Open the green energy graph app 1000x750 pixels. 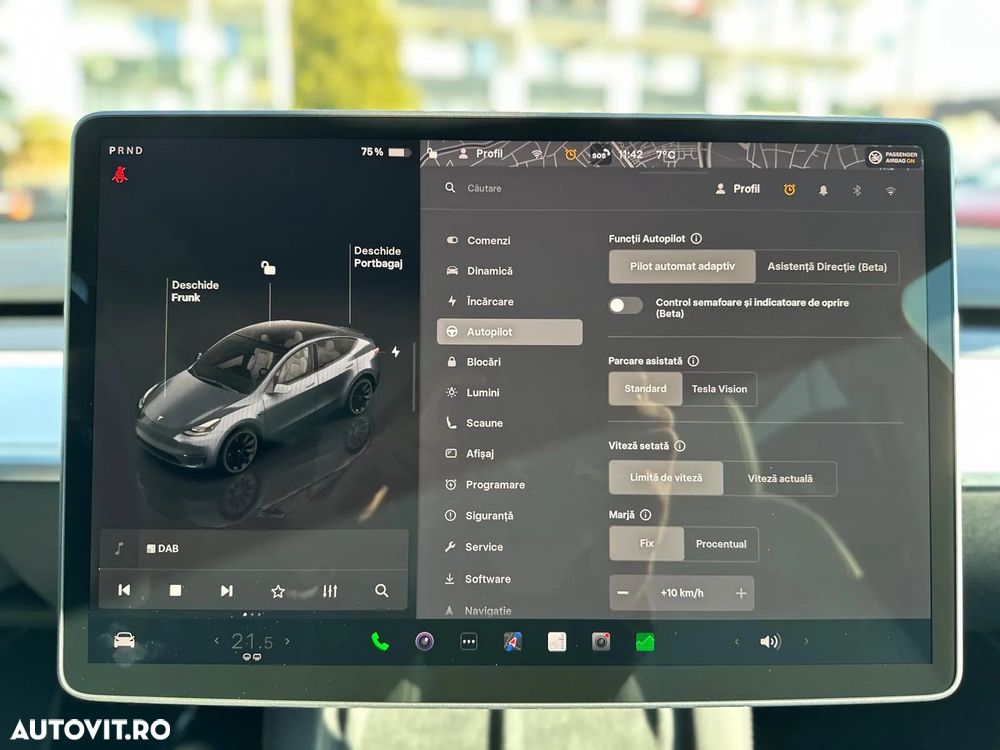tap(645, 642)
